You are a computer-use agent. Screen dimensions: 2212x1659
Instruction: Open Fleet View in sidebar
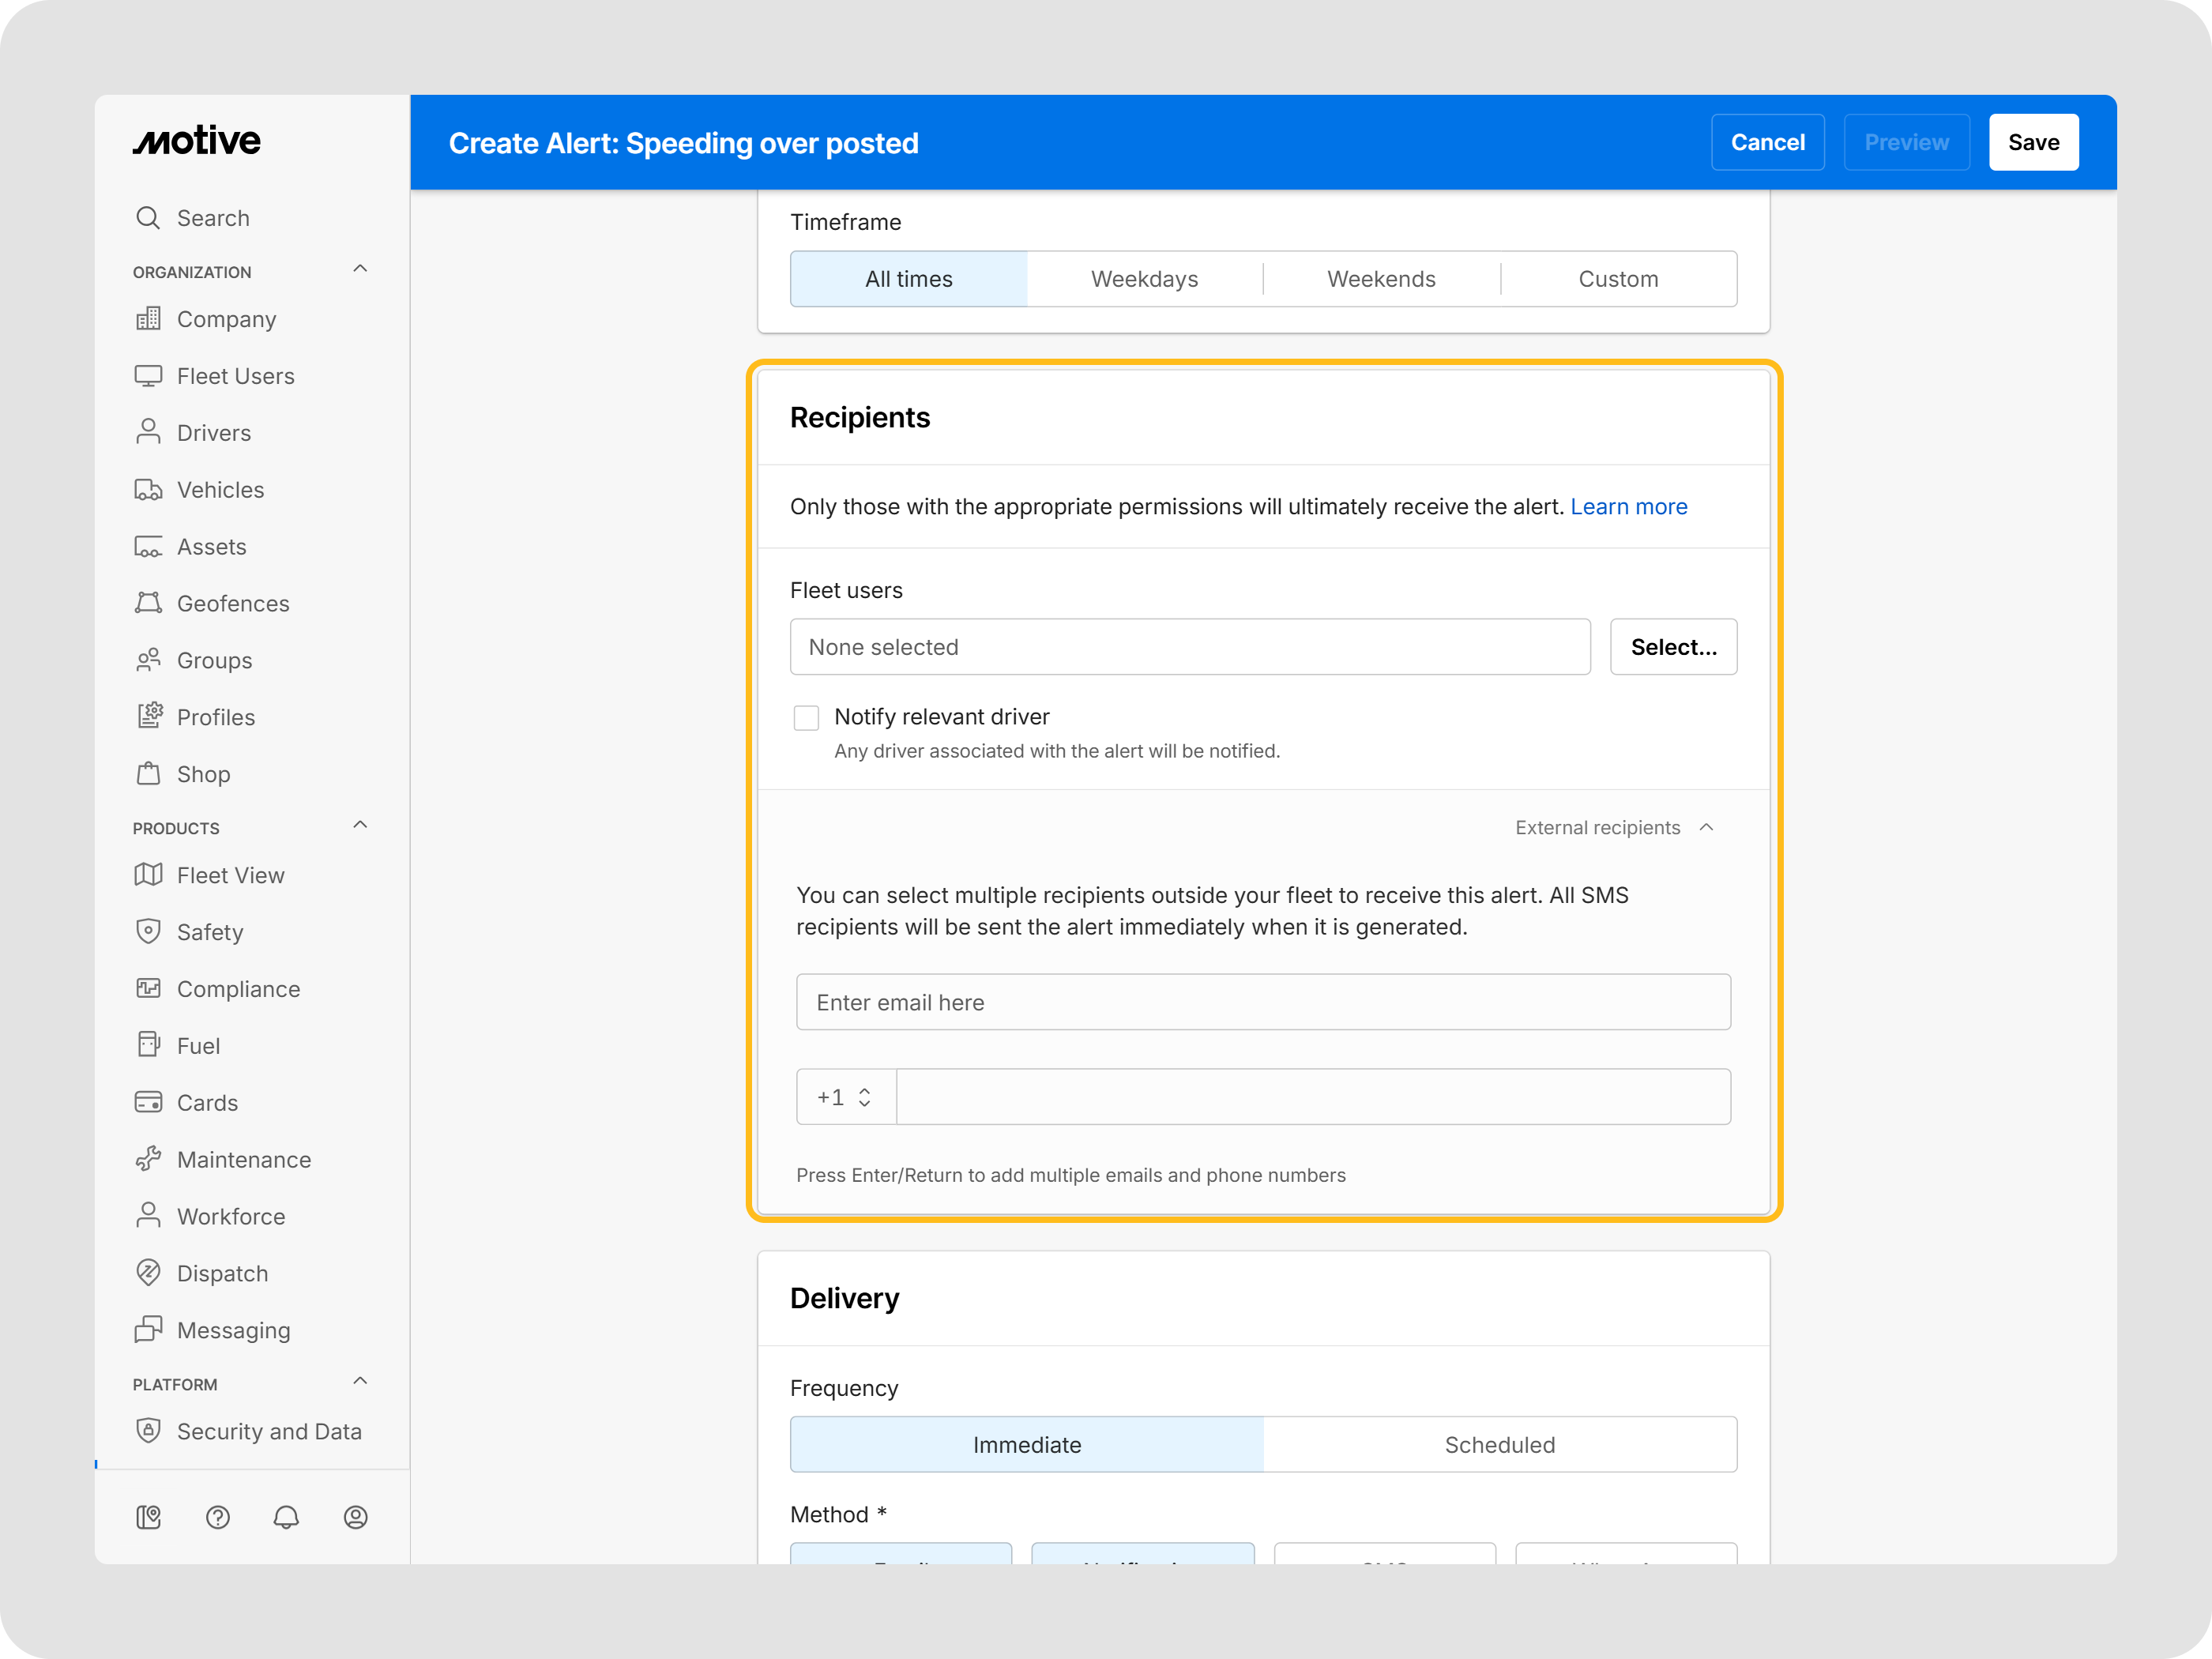[x=230, y=875]
